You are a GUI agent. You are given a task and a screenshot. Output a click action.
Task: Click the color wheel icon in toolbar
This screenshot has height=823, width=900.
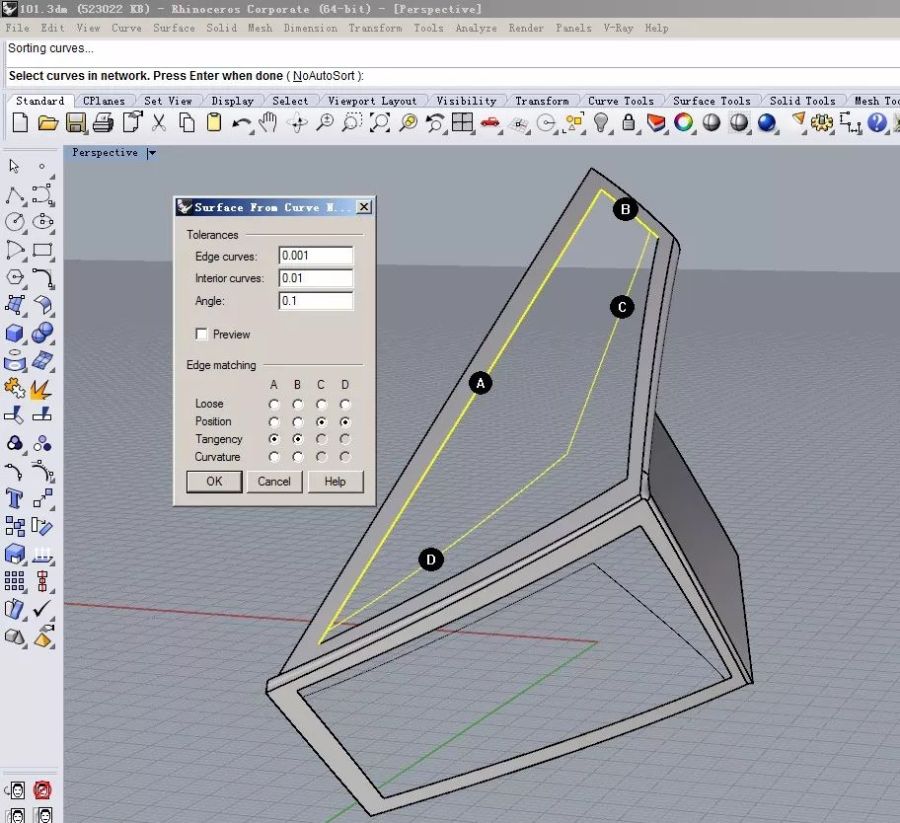684,123
